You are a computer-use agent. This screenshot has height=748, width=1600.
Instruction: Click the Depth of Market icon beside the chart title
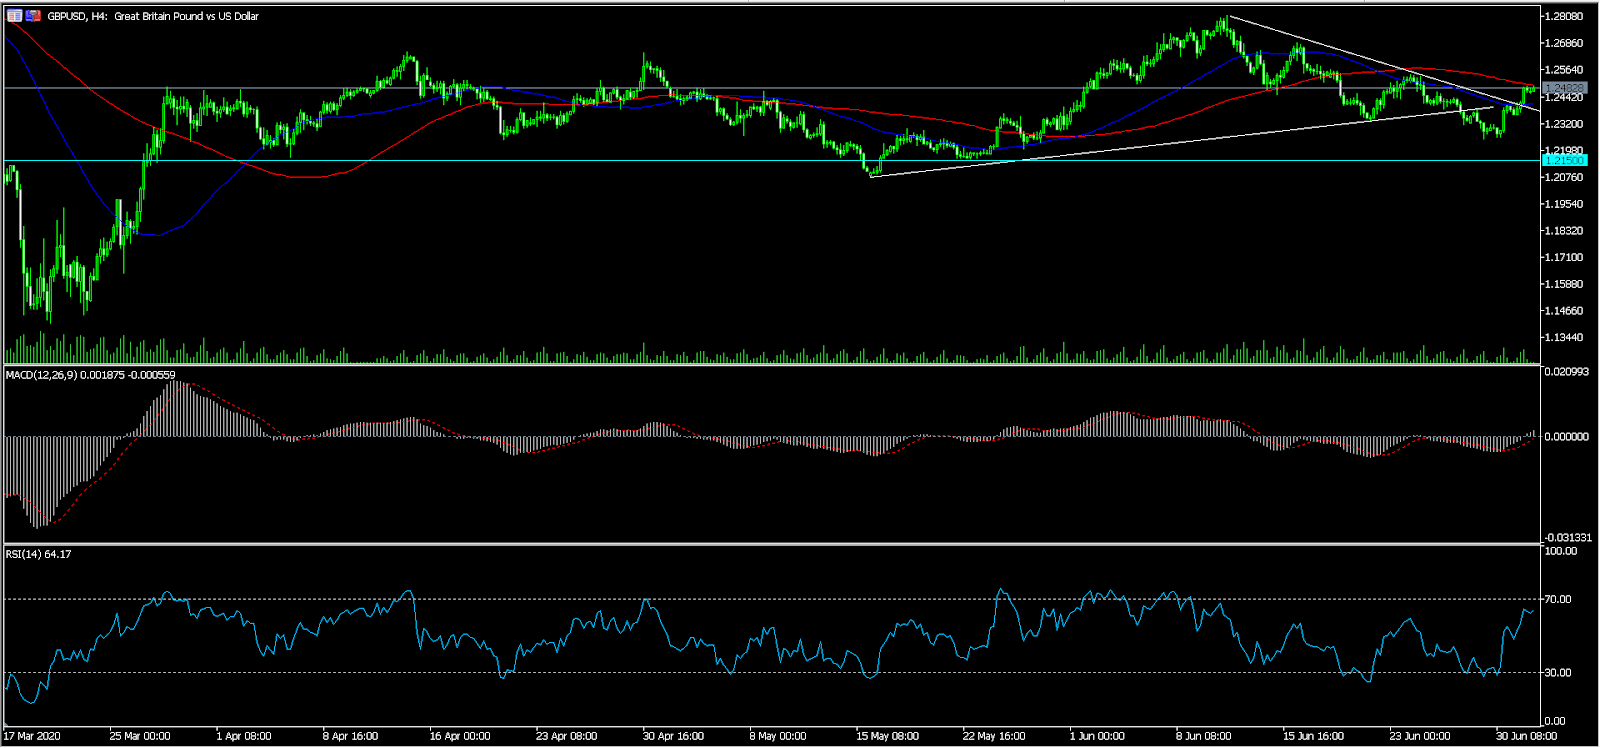(15, 16)
